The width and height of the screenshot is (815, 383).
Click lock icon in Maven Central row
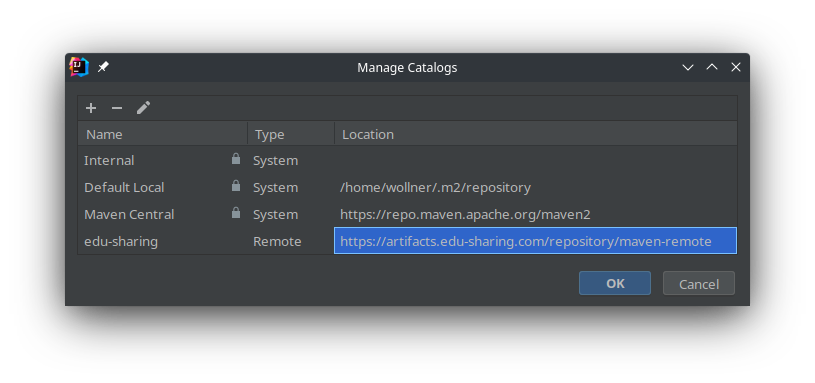point(236,213)
